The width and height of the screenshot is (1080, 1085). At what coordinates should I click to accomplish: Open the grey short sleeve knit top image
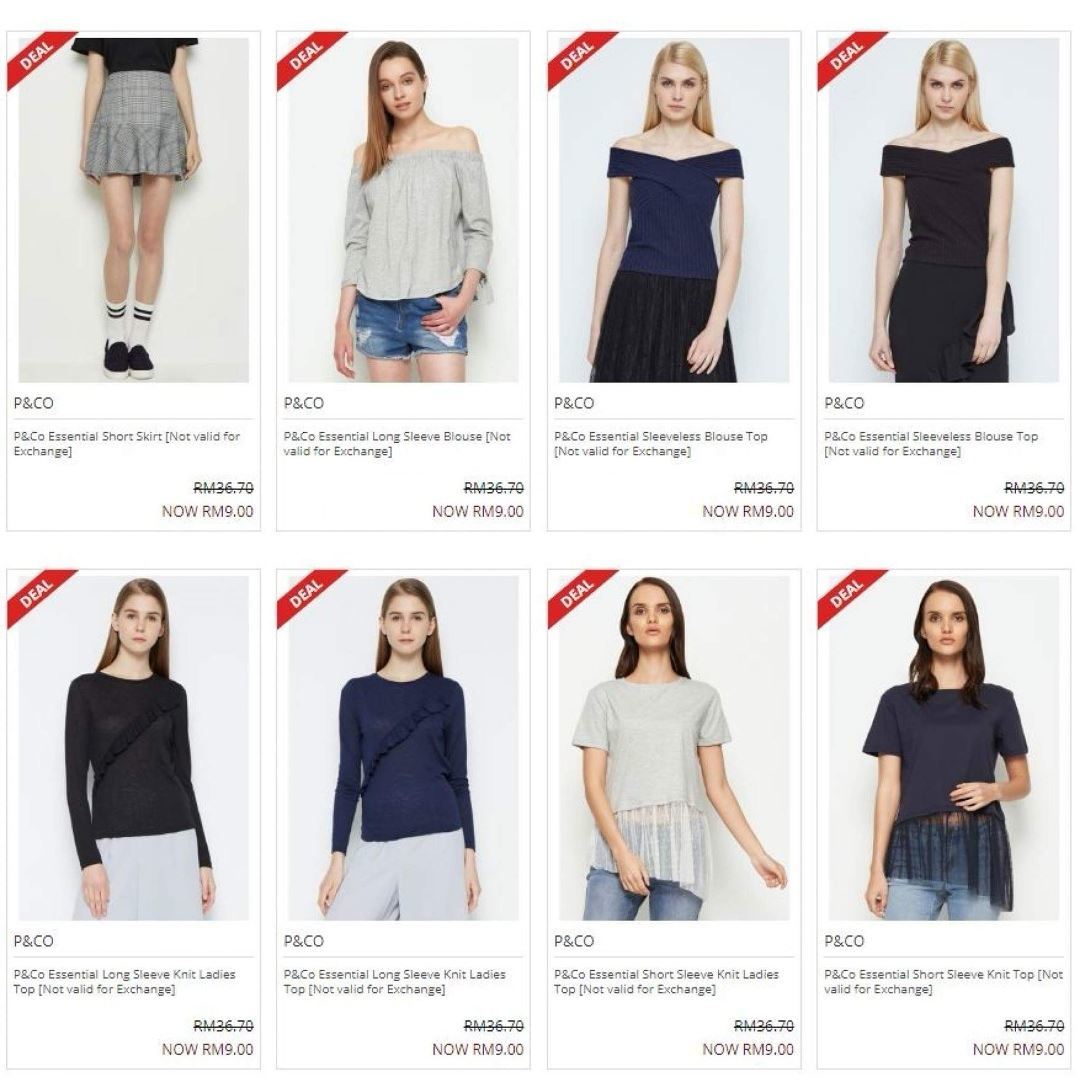click(674, 748)
